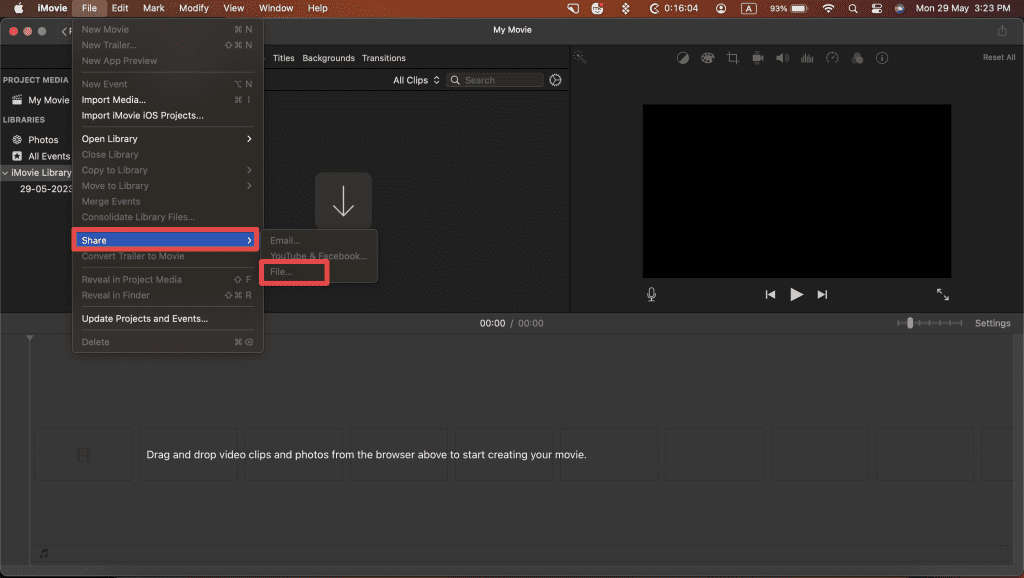Open noise reduction and equalizer icon
This screenshot has height=578, width=1024.
807,58
